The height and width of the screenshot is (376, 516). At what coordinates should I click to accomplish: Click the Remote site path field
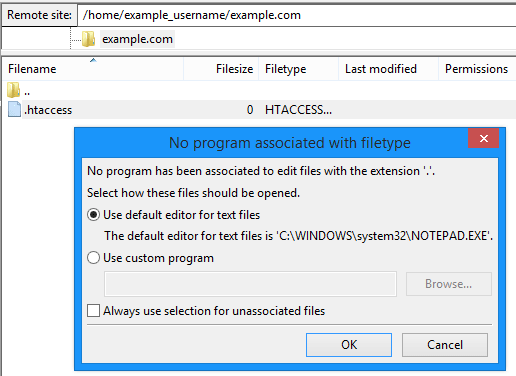click(x=297, y=15)
